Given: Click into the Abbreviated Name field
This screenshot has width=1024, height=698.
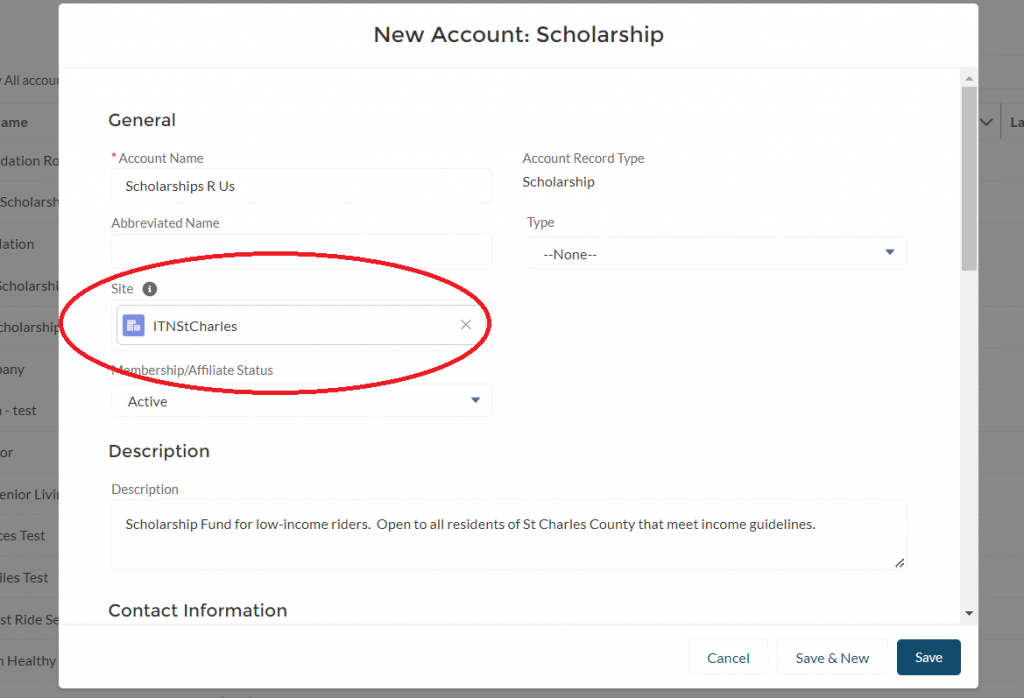Looking at the screenshot, I should [301, 251].
